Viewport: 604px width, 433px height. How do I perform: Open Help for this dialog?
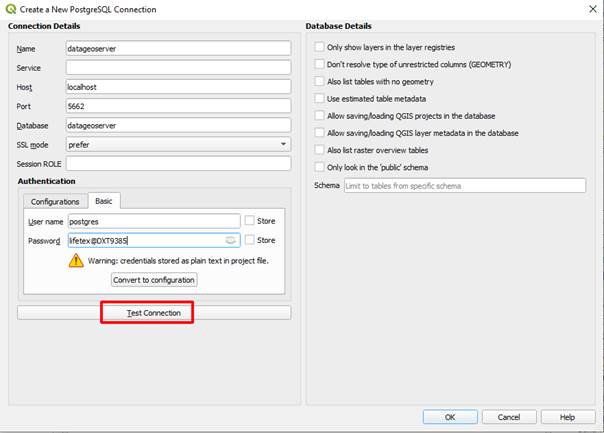[x=567, y=417]
